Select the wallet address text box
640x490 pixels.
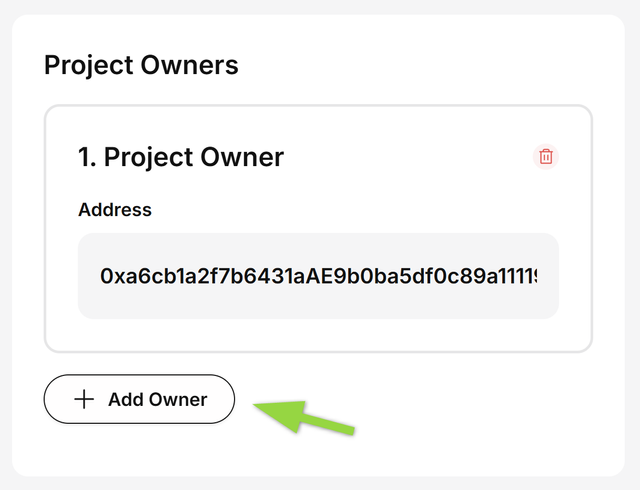pyautogui.click(x=318, y=276)
